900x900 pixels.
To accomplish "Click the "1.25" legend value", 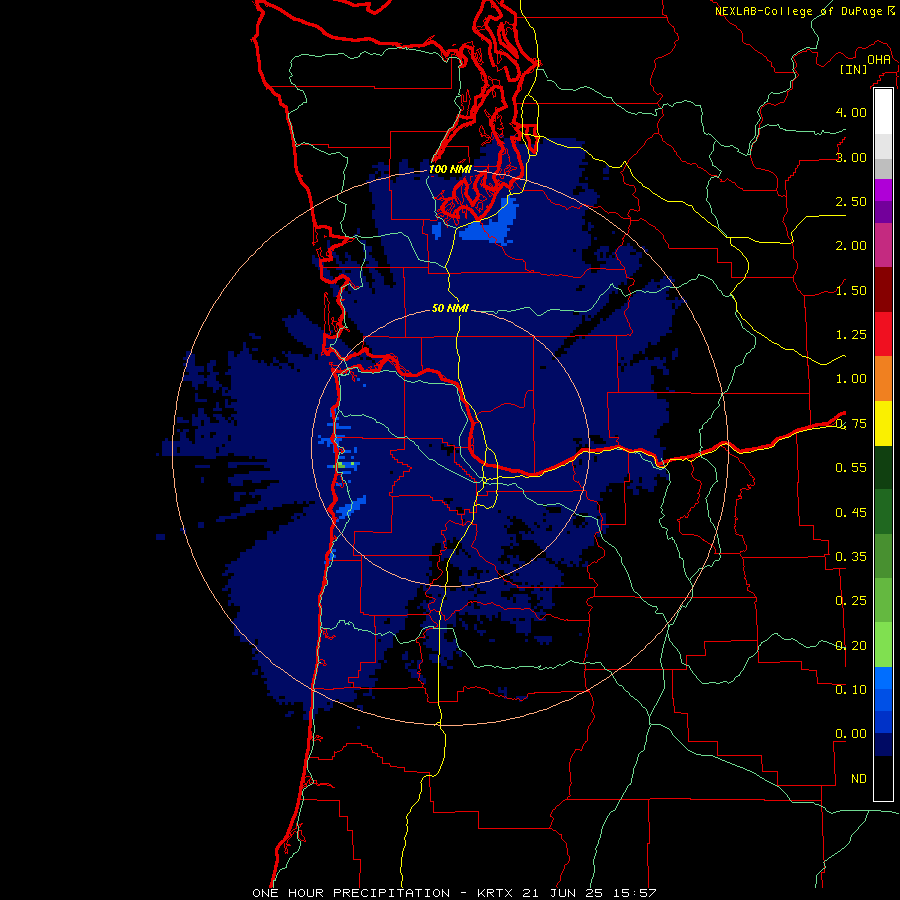I will pos(851,335).
